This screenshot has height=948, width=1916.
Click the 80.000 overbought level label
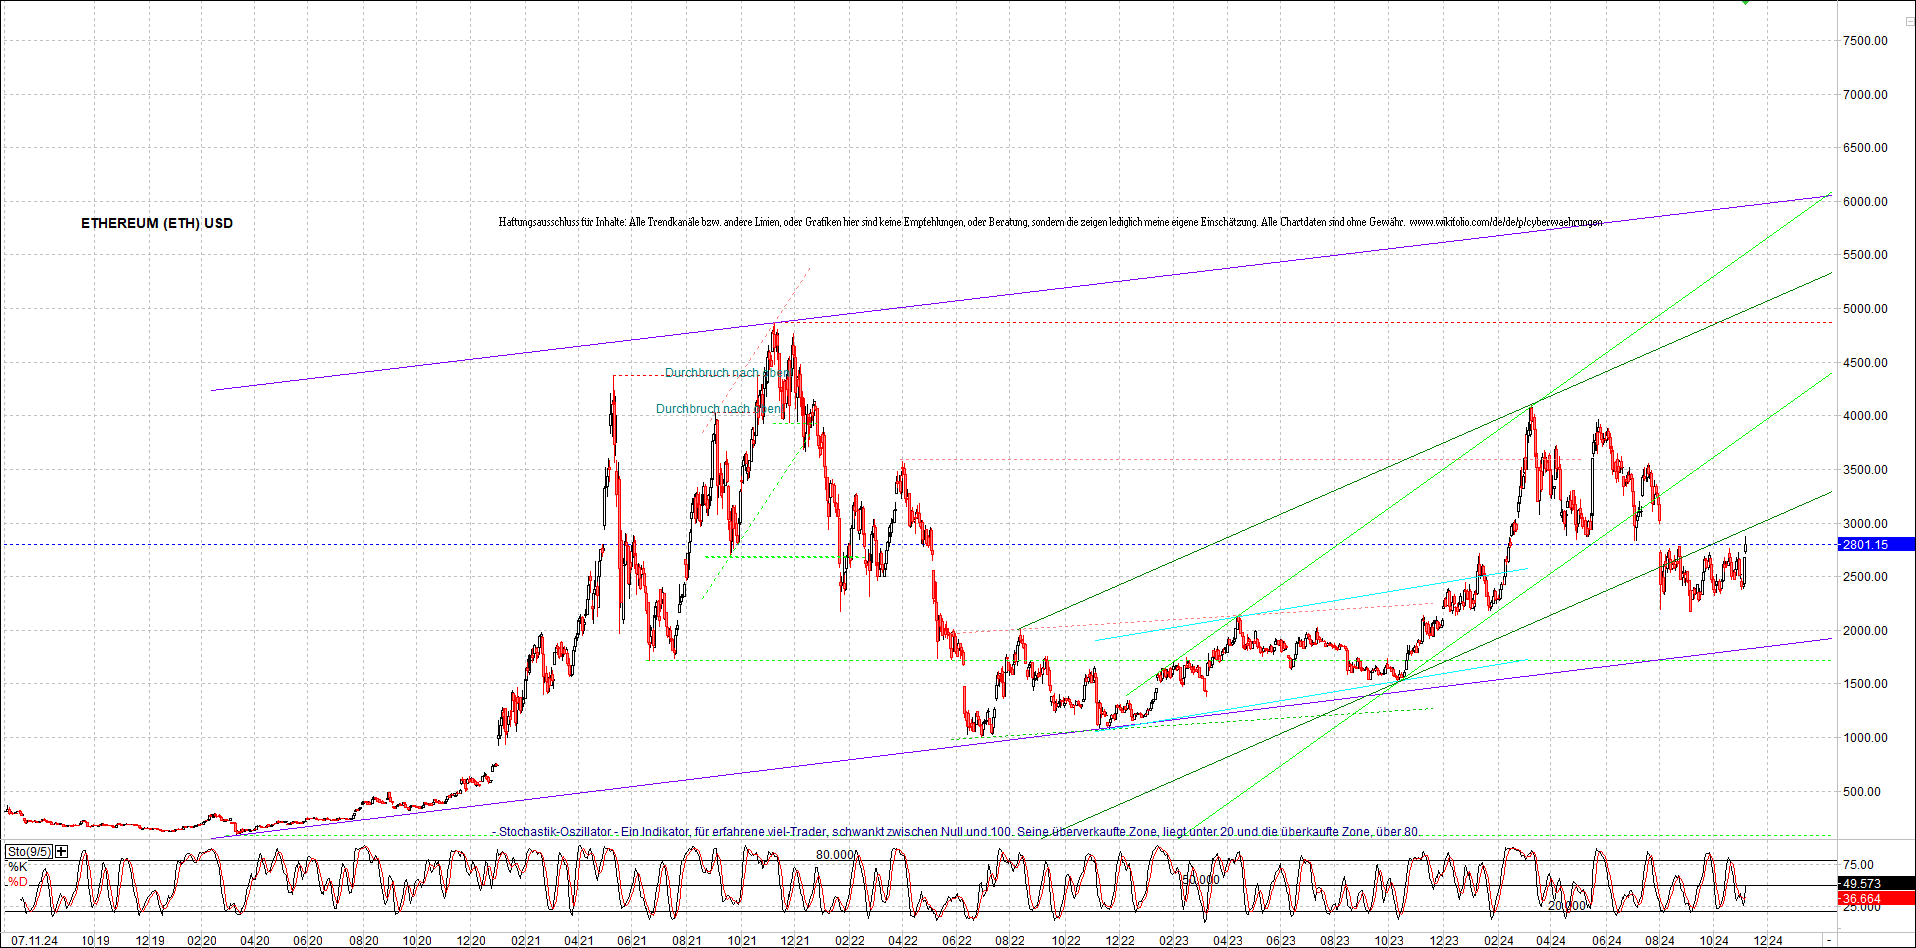835,855
